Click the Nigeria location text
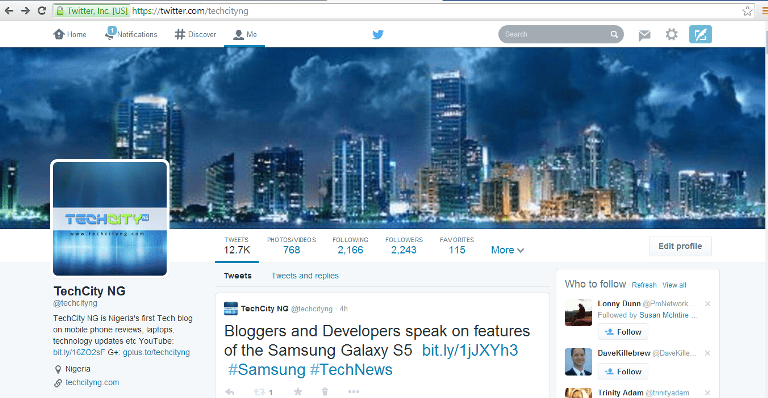This screenshot has width=768, height=398. point(78,369)
